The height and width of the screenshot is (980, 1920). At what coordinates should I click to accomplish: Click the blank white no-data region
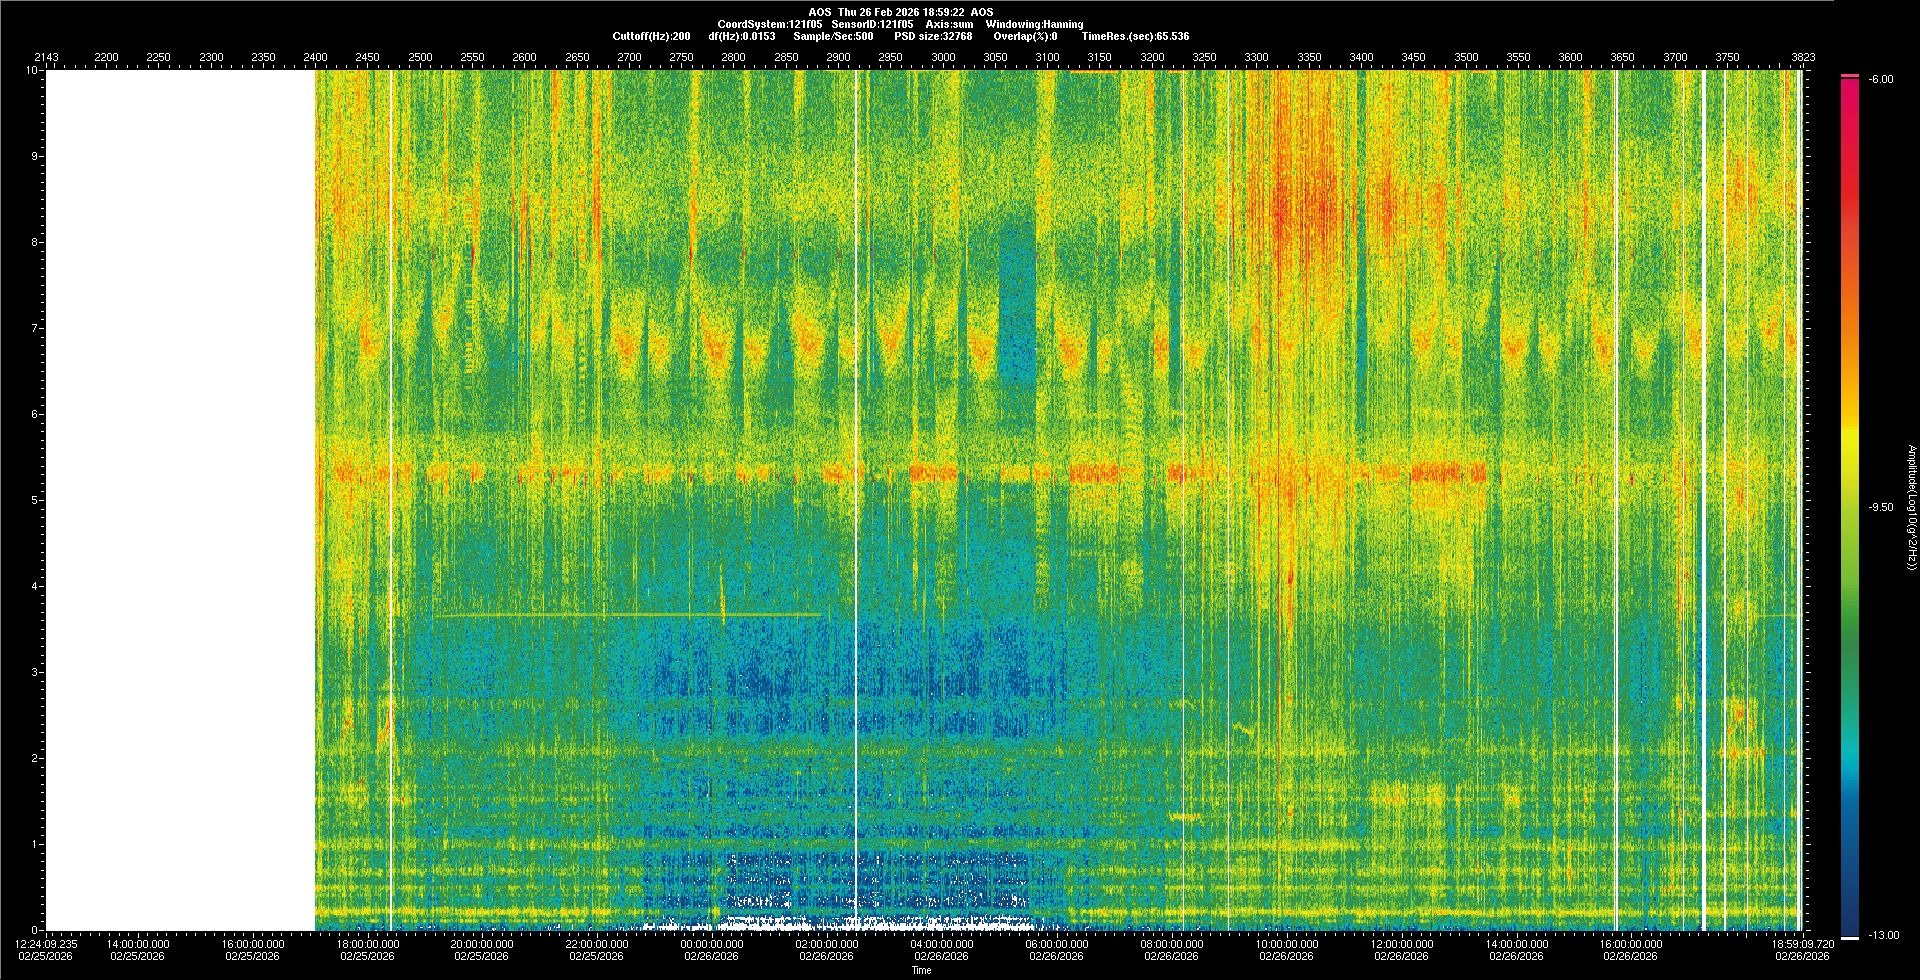click(x=180, y=500)
